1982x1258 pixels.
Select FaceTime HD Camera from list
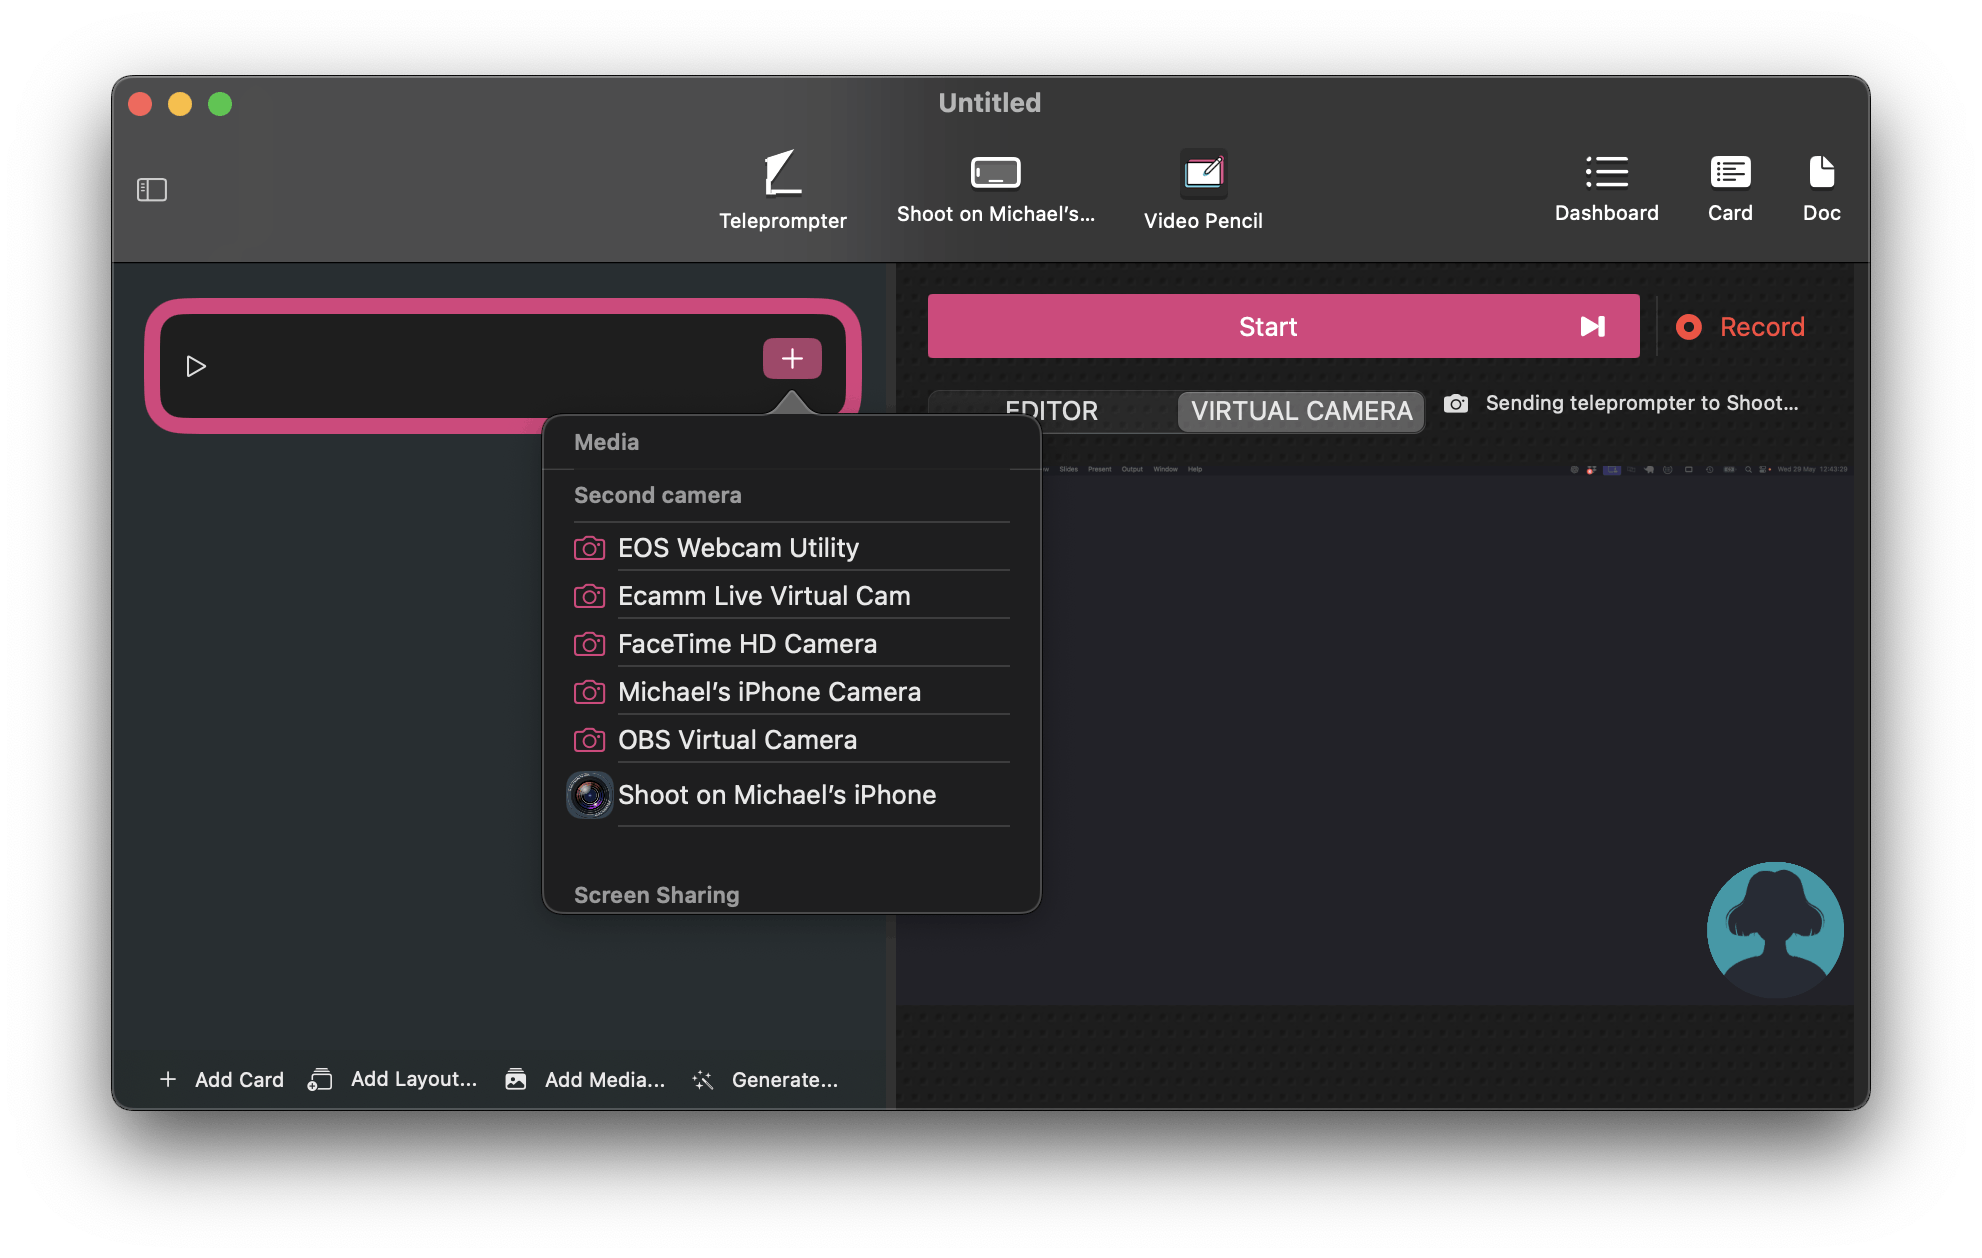[x=747, y=644]
